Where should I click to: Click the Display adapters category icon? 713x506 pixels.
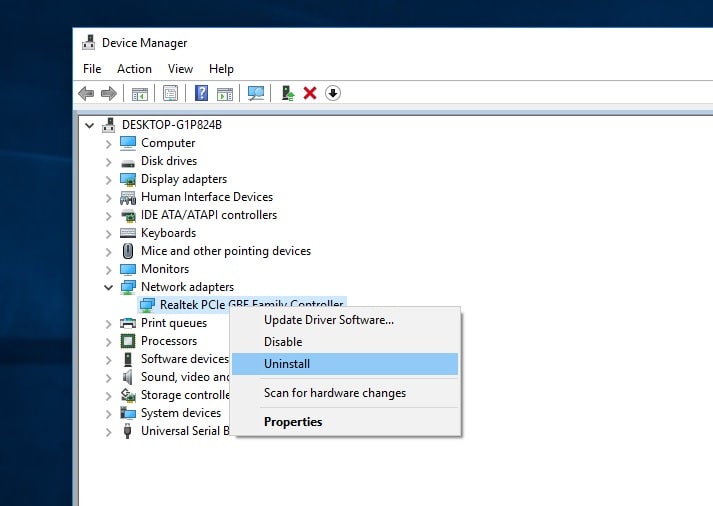[x=128, y=179]
